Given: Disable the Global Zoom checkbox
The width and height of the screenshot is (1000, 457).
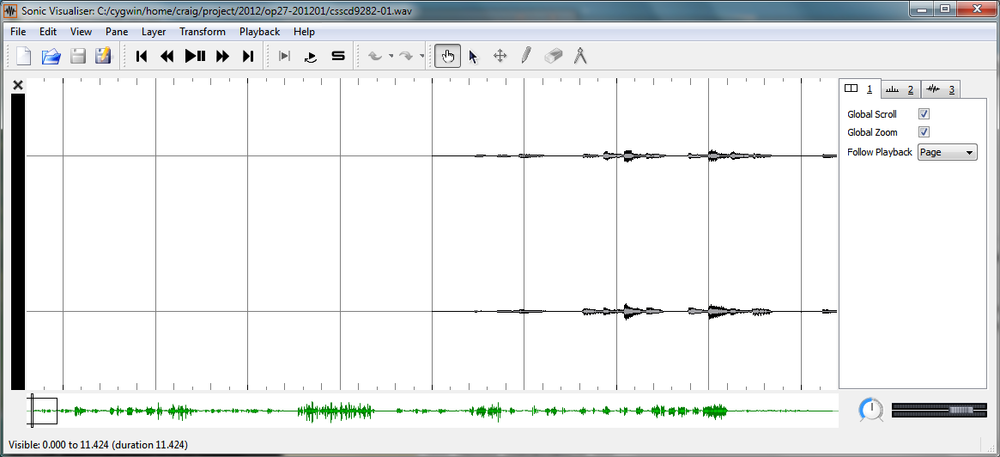Looking at the screenshot, I should (924, 132).
